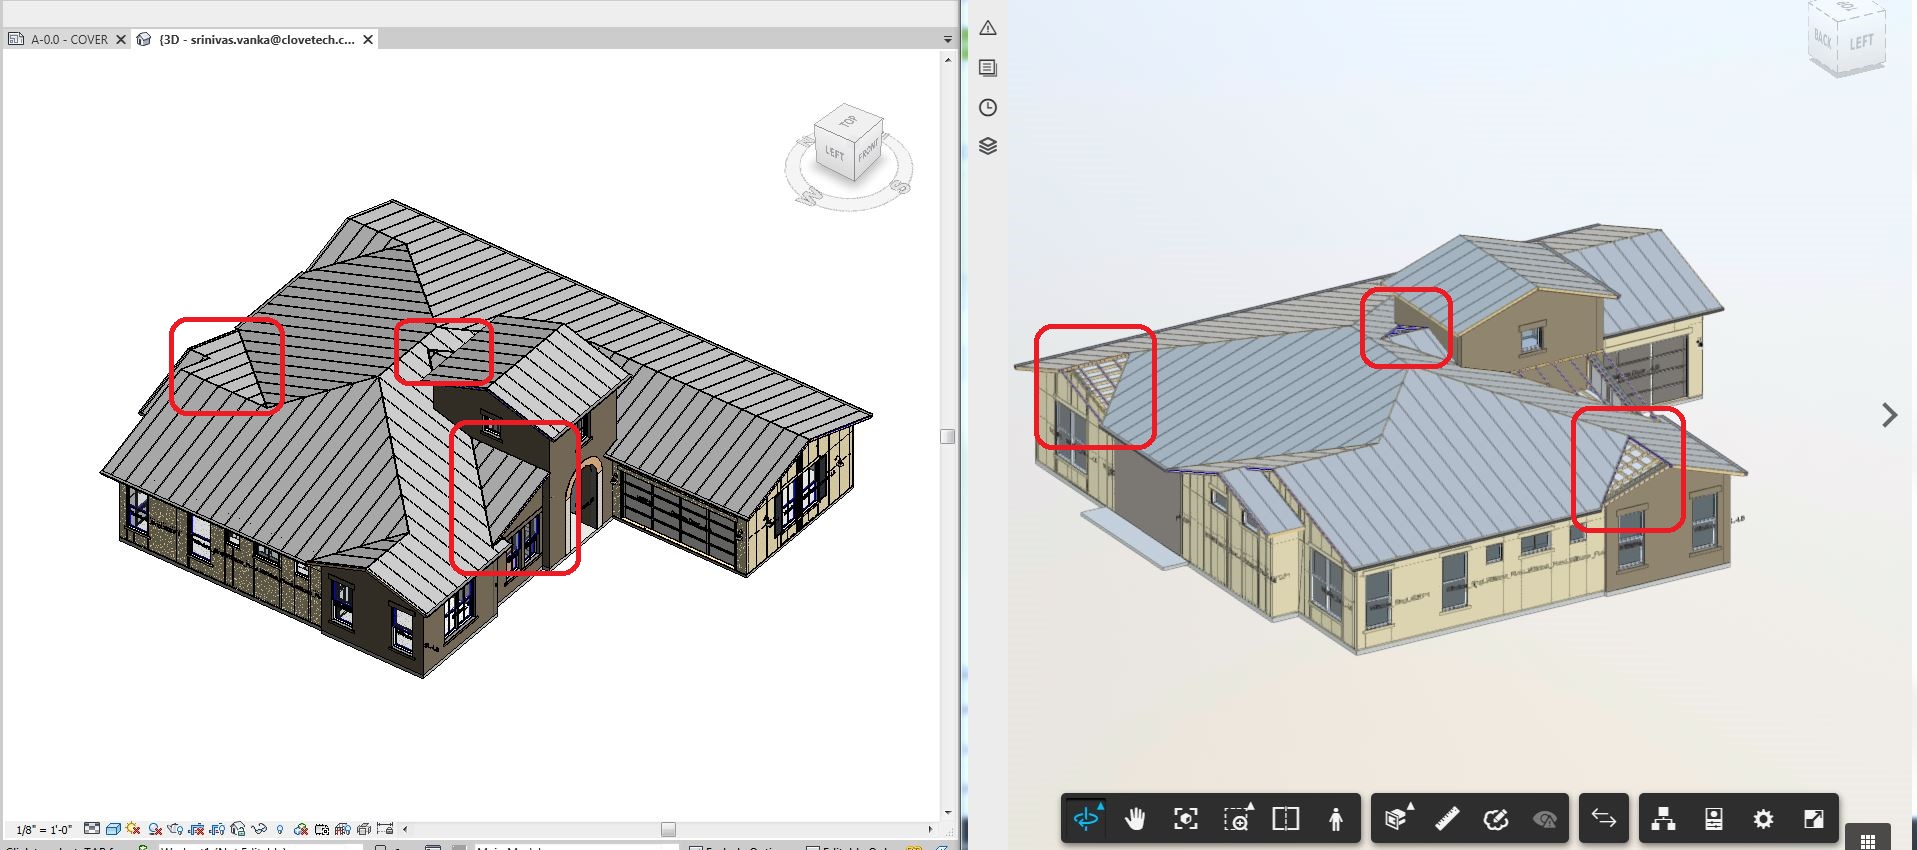Open the issues warning triangle panel
Screen dimensions: 1917x850
[x=988, y=28]
